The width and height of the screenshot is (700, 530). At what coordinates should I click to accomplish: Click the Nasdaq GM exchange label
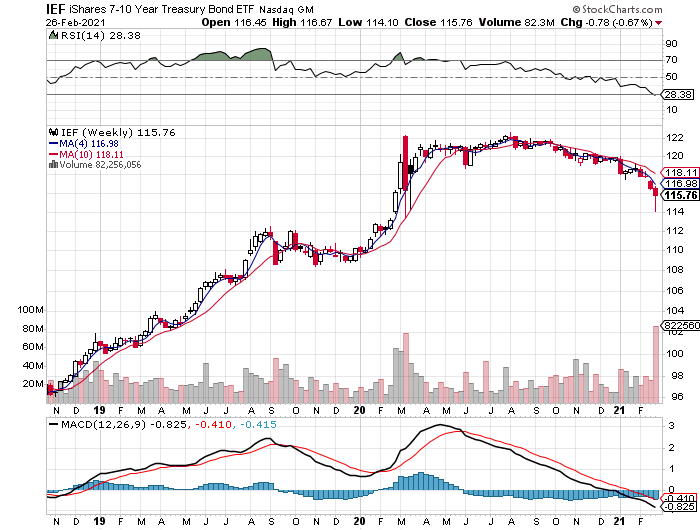pyautogui.click(x=286, y=9)
